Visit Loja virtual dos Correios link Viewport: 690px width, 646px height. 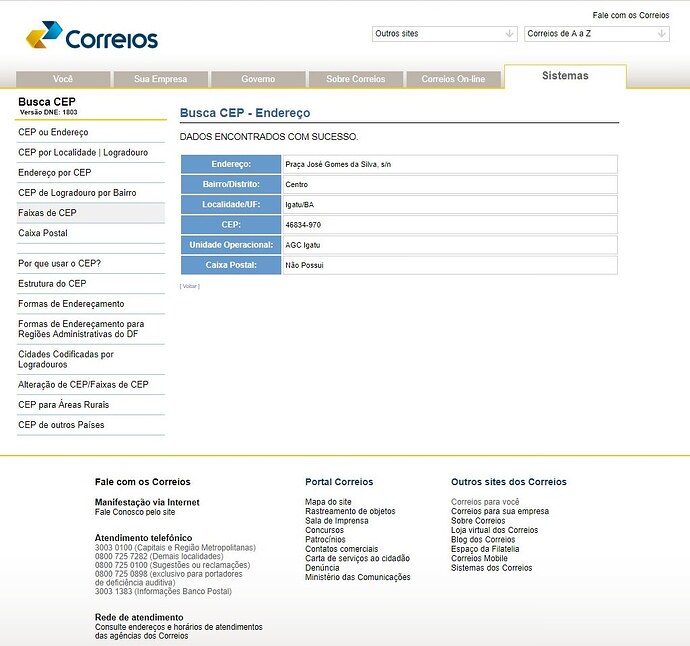(494, 530)
